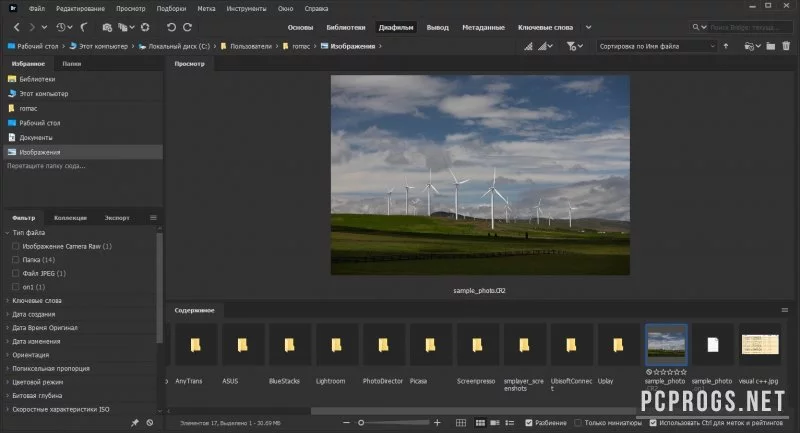Image resolution: width=800 pixels, height=433 pixels.
Task: Expand Дата изменения filter group
Action: (8, 342)
